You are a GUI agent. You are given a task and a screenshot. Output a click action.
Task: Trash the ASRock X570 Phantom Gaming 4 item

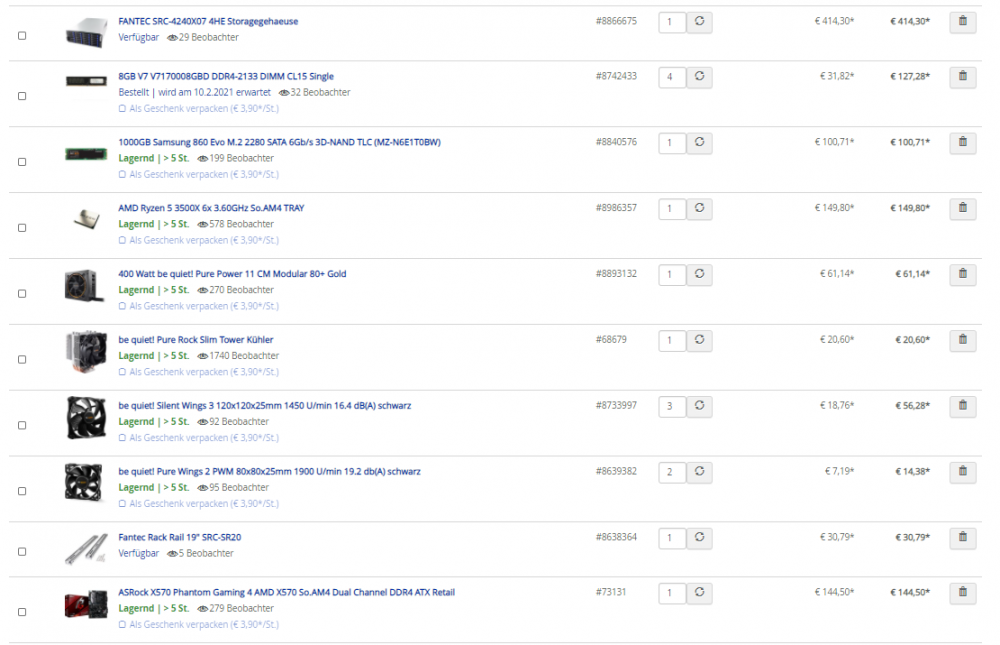point(962,593)
